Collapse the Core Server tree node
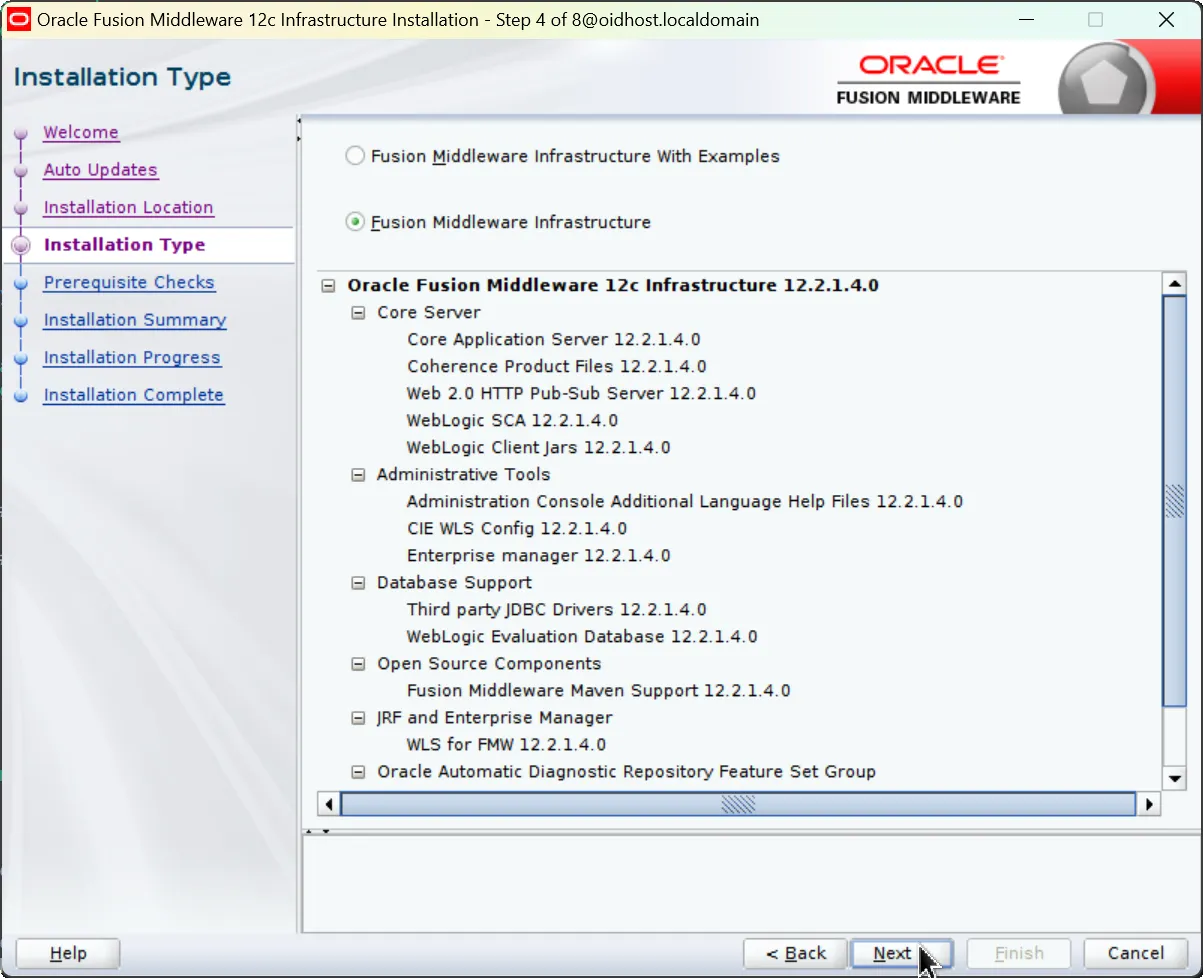 (358, 313)
